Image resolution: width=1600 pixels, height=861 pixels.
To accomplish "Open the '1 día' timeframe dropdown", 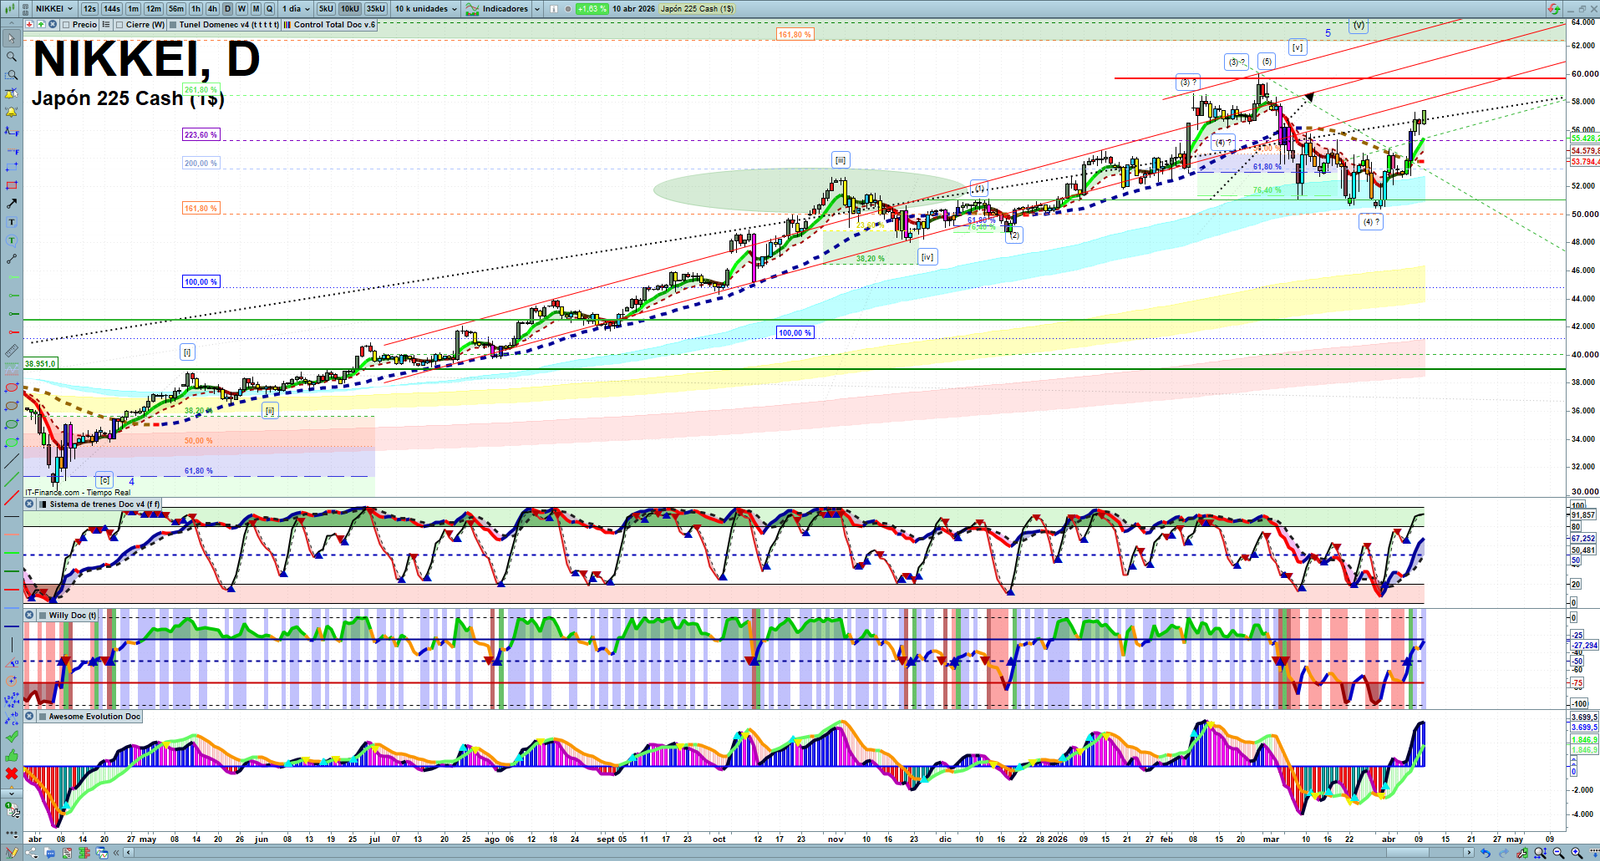I will click(295, 9).
